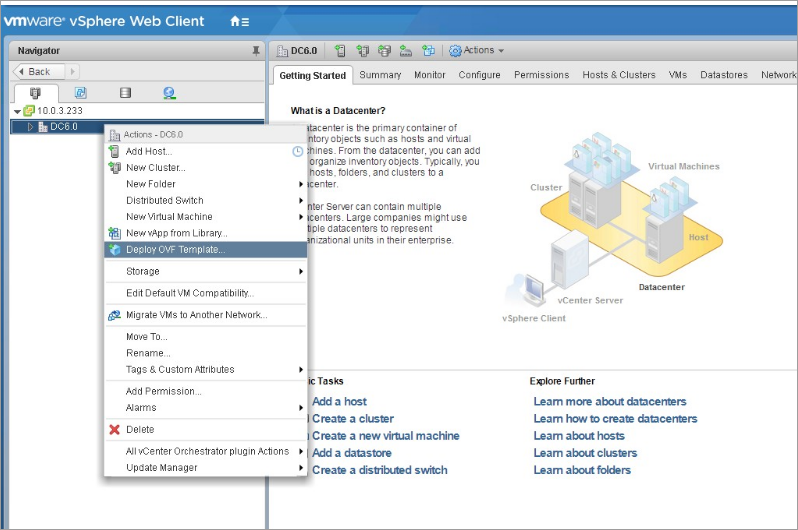This screenshot has height=530, width=798.
Task: Click the Back button in Navigator
Action: click(39, 72)
